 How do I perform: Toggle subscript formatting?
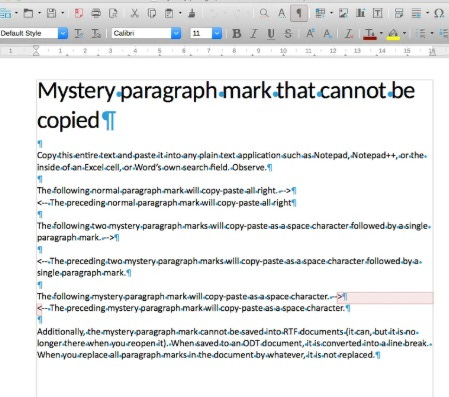[x=327, y=33]
